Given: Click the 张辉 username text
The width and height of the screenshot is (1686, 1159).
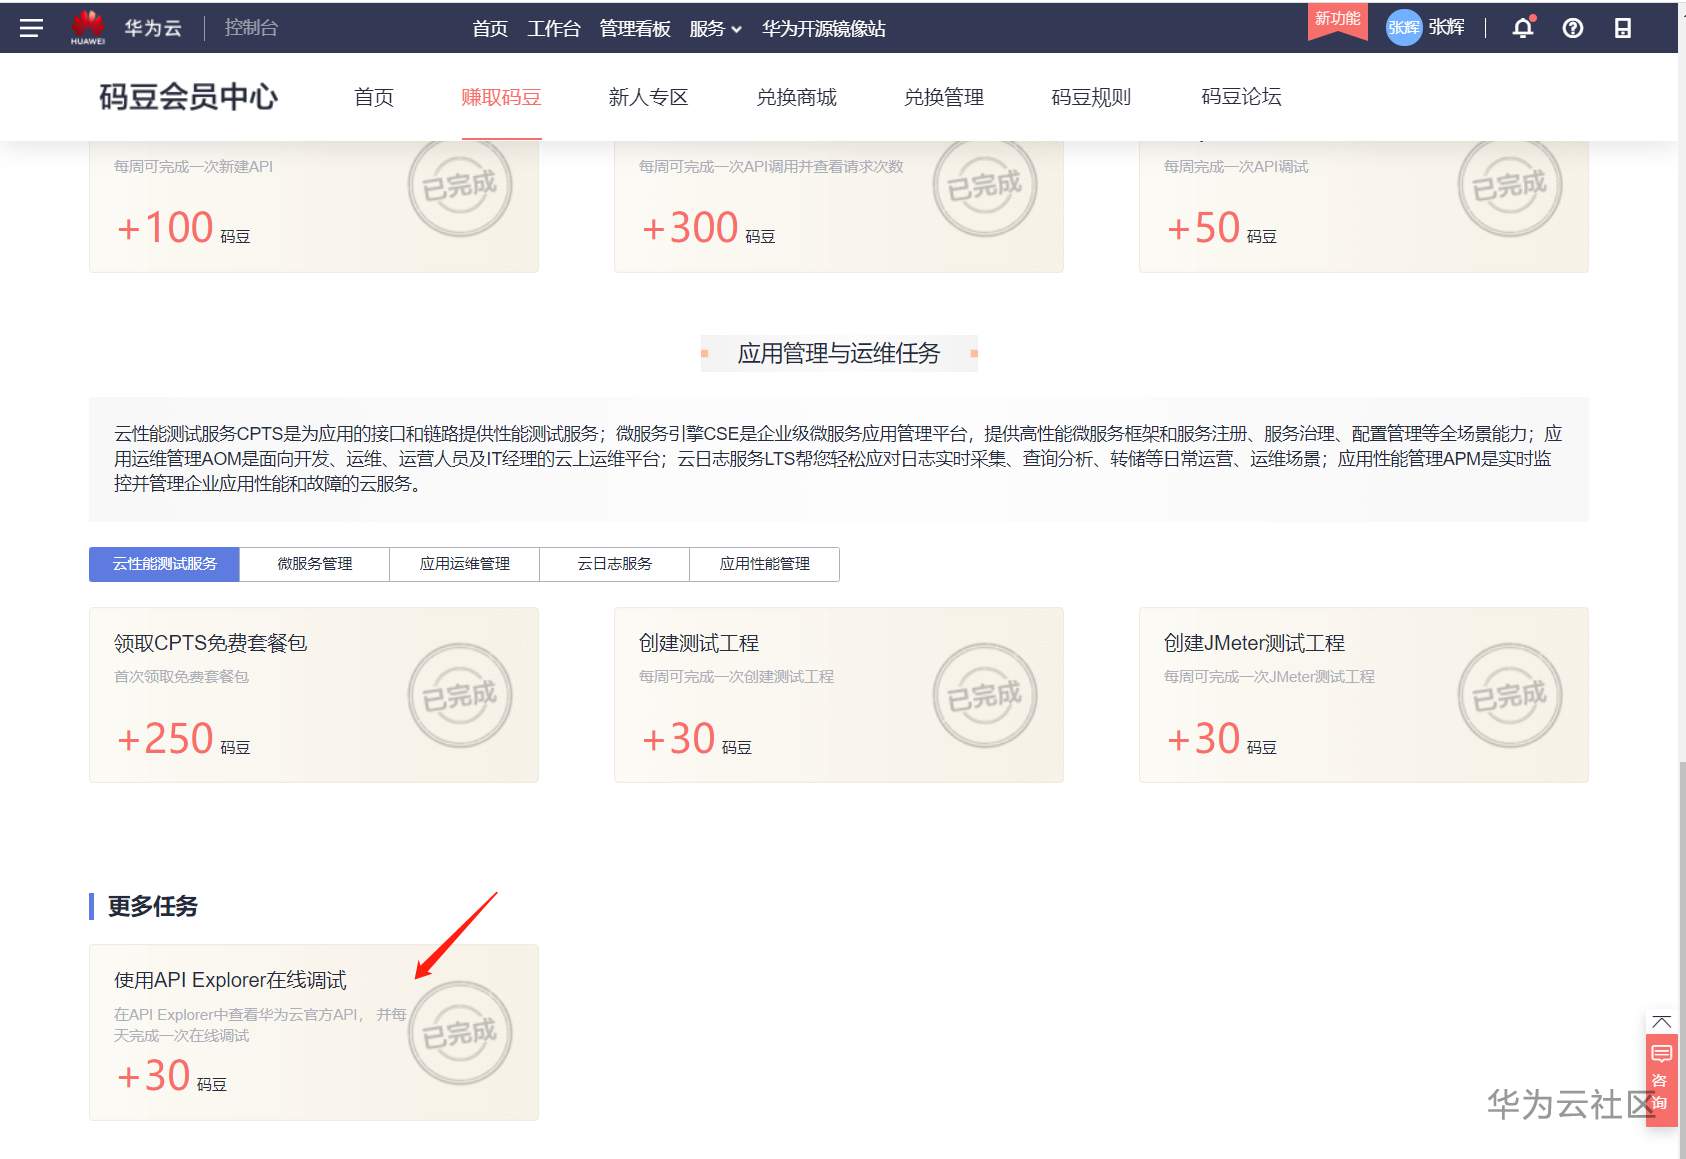Looking at the screenshot, I should (x=1446, y=28).
